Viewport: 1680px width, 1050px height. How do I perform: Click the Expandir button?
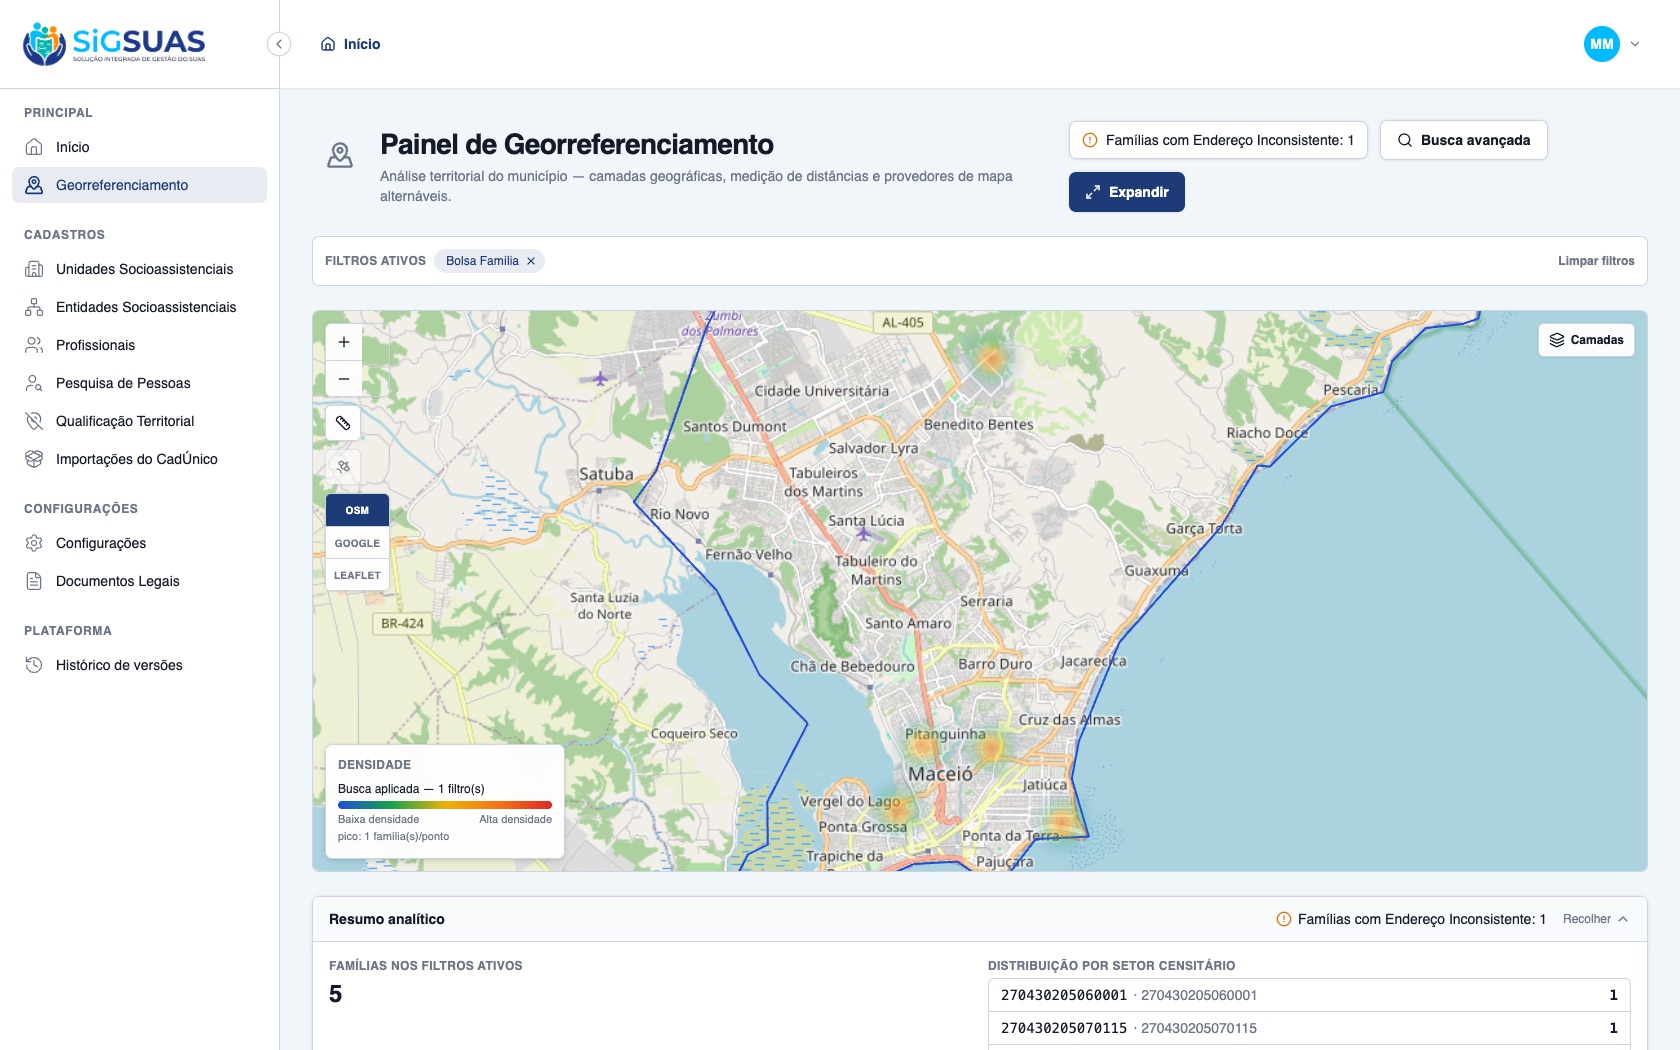tap(1127, 192)
